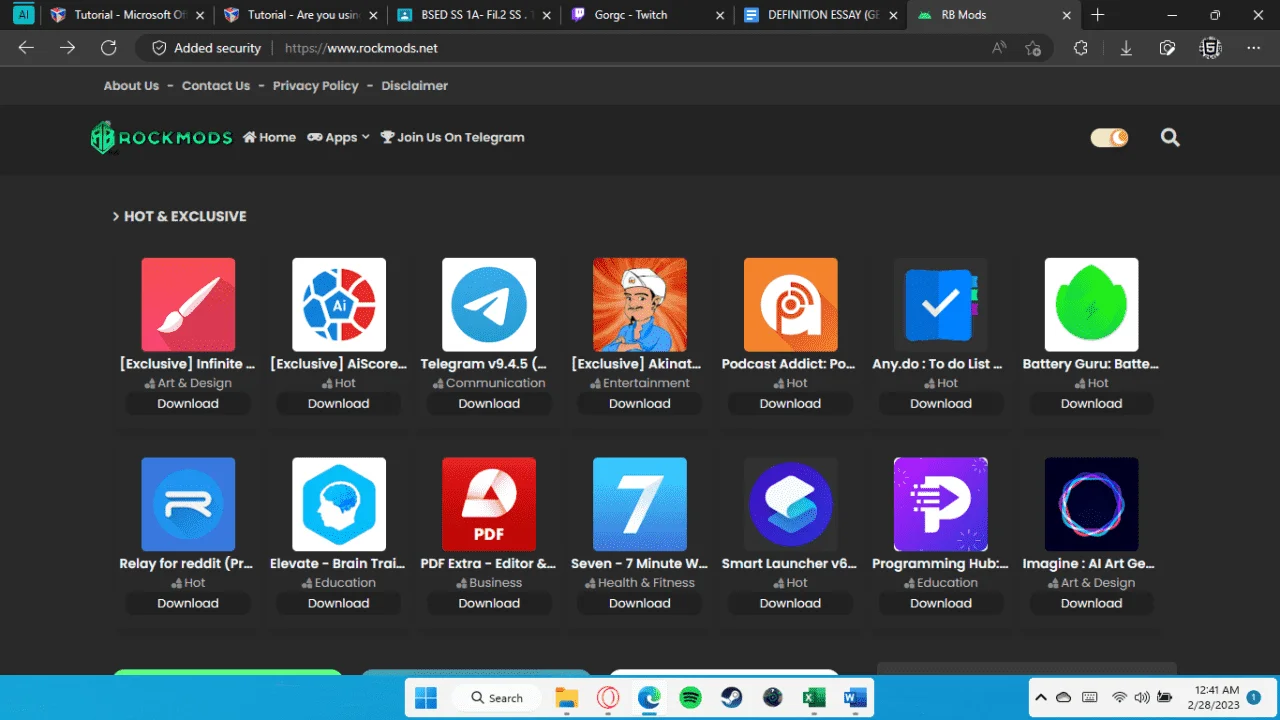
Task: Open the Seven 7 Minute Workout icon
Action: (640, 505)
